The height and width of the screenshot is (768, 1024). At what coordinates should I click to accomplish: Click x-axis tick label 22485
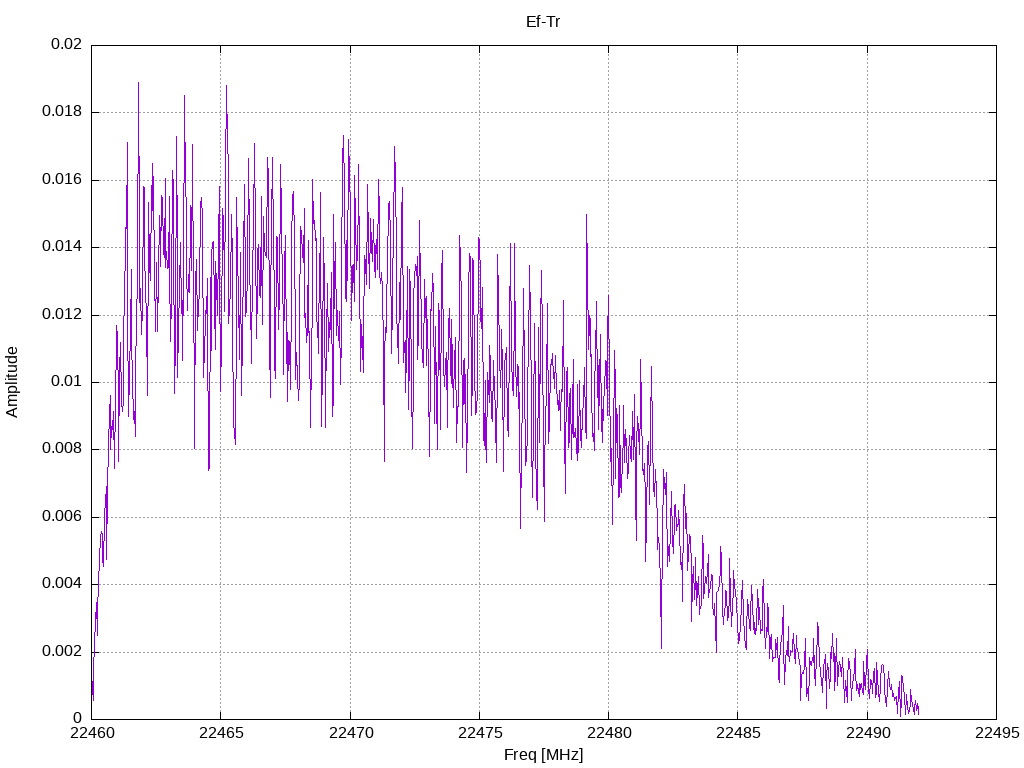[x=738, y=733]
